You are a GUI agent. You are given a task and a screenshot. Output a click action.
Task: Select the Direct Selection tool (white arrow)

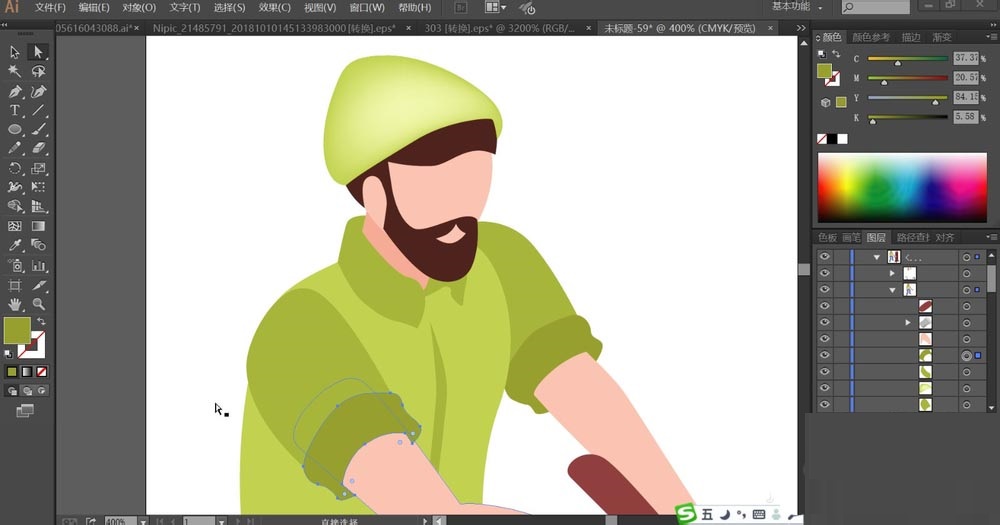pyautogui.click(x=39, y=52)
